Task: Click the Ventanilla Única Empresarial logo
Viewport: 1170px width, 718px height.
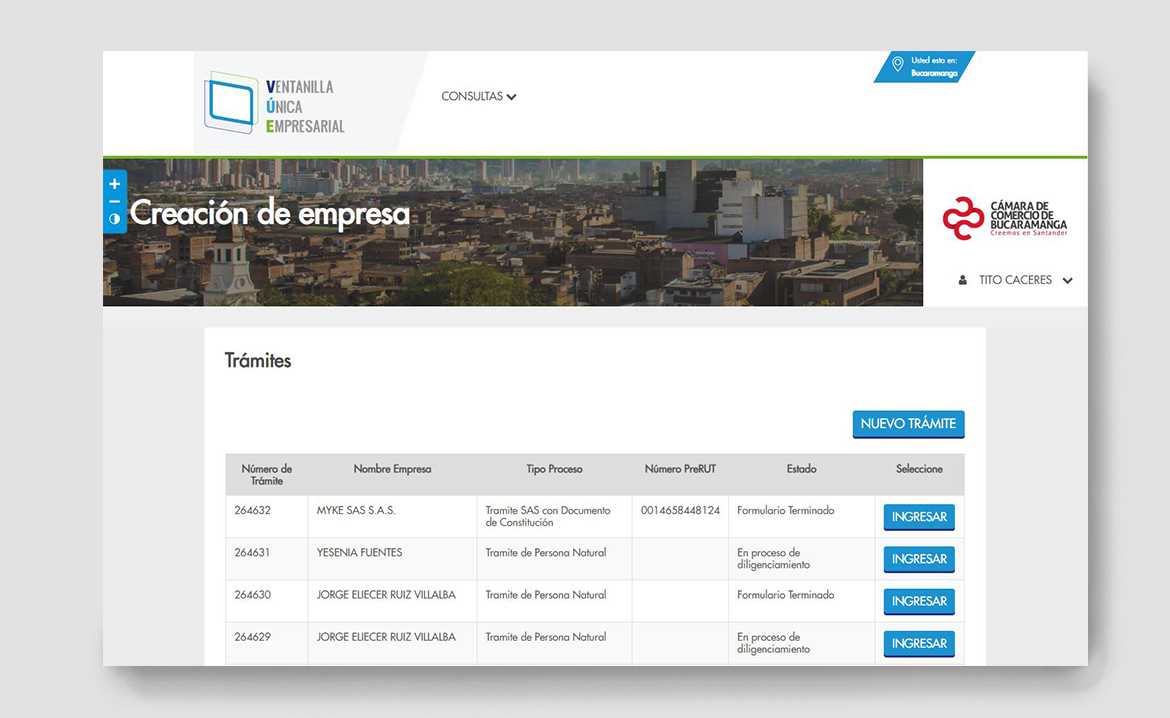Action: click(275, 104)
